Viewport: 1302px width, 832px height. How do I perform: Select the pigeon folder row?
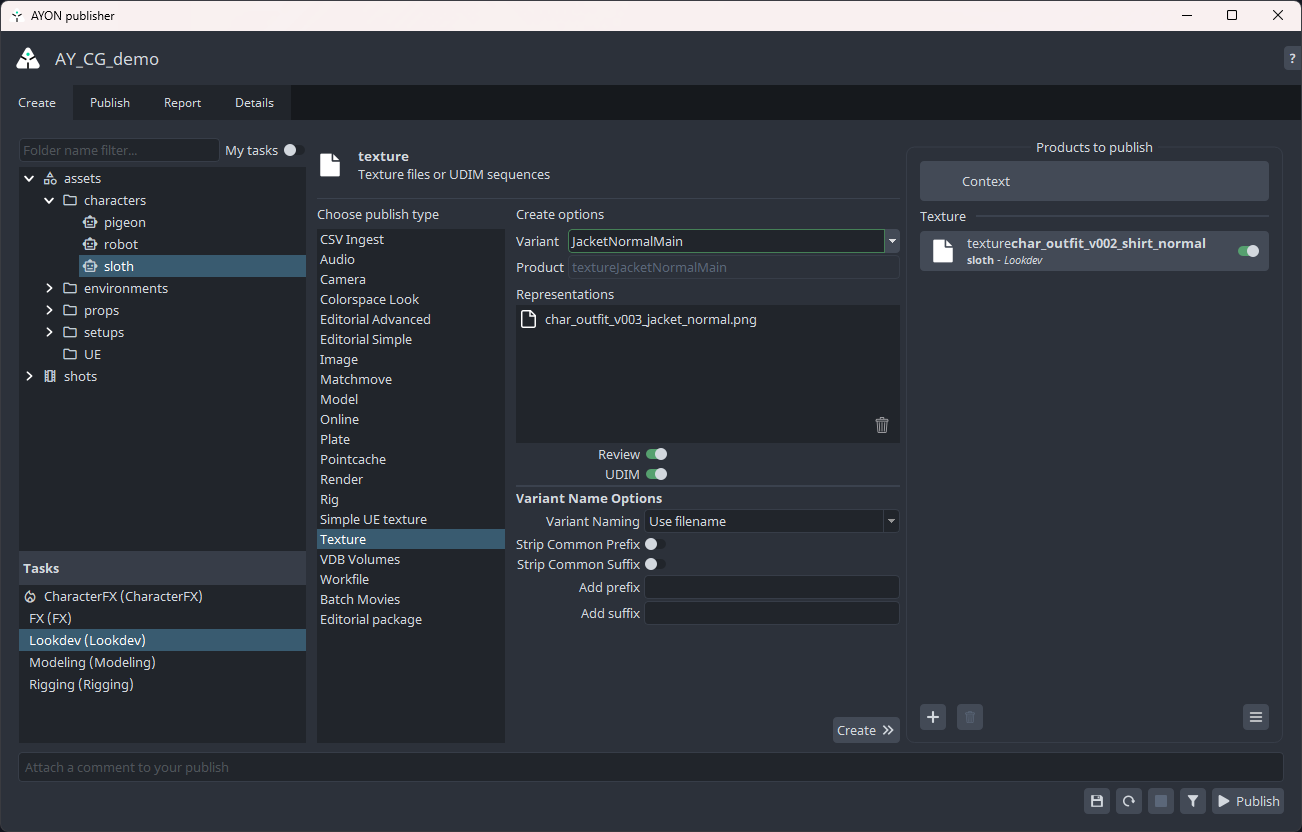(x=192, y=222)
